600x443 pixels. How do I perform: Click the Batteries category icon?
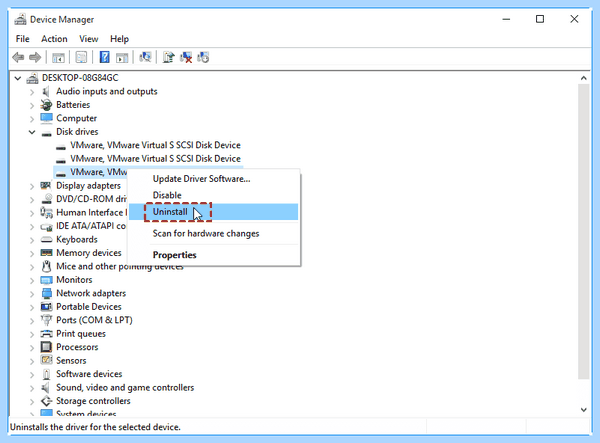[x=46, y=105]
